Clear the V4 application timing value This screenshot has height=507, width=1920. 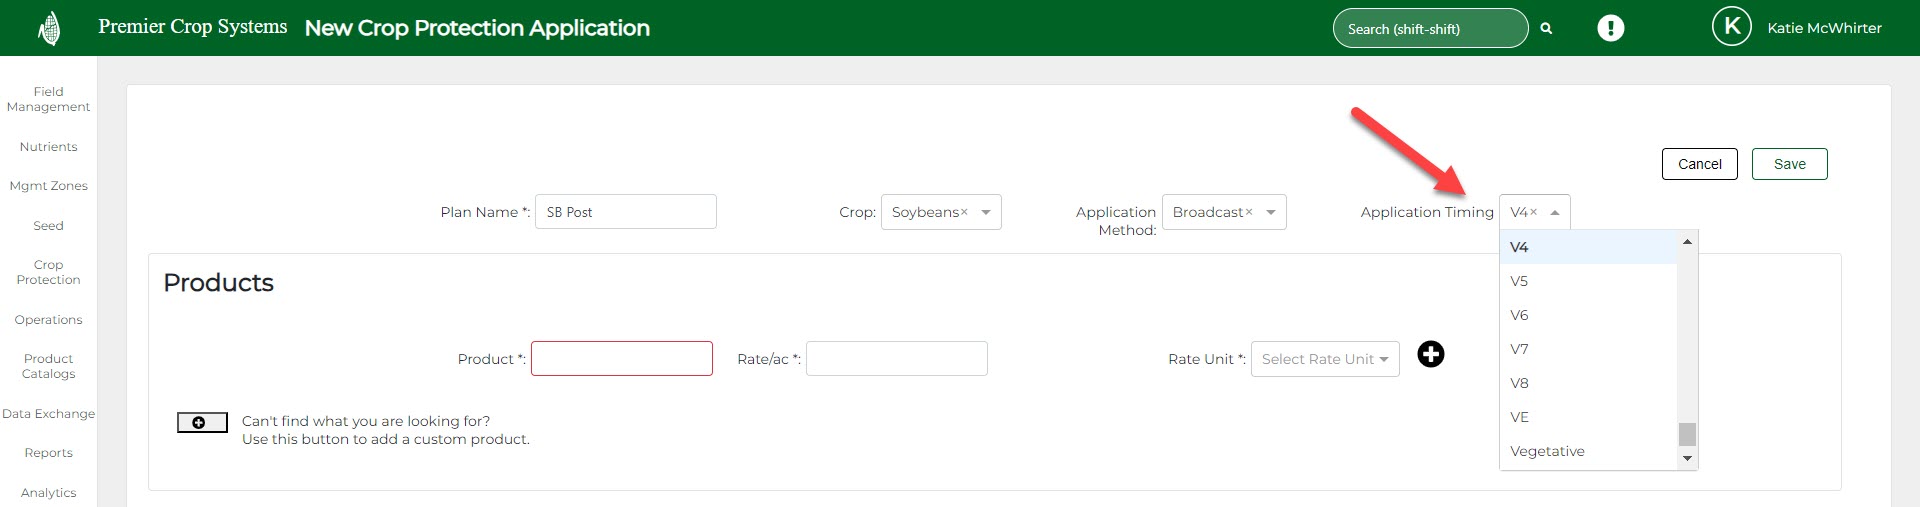(1533, 213)
